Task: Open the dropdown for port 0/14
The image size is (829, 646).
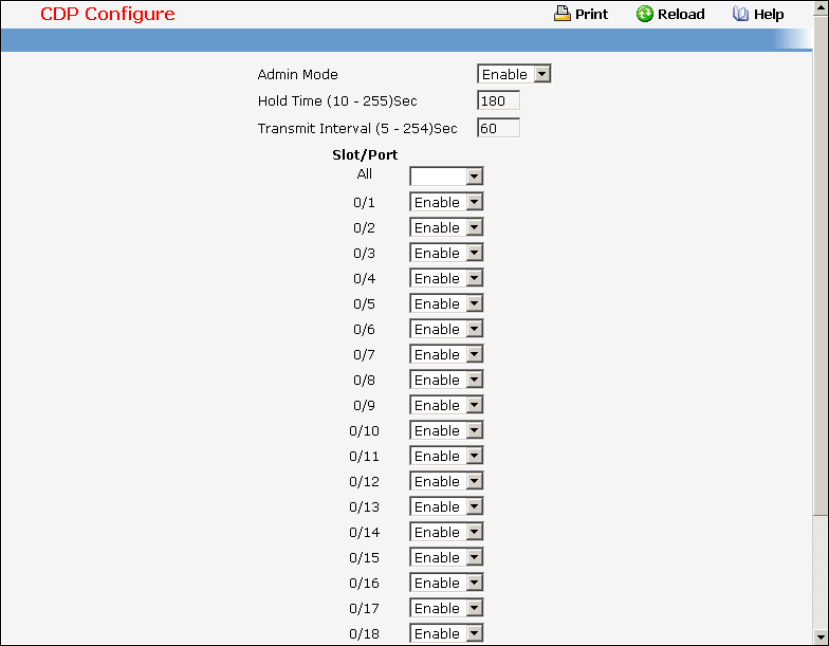Action: pos(446,532)
